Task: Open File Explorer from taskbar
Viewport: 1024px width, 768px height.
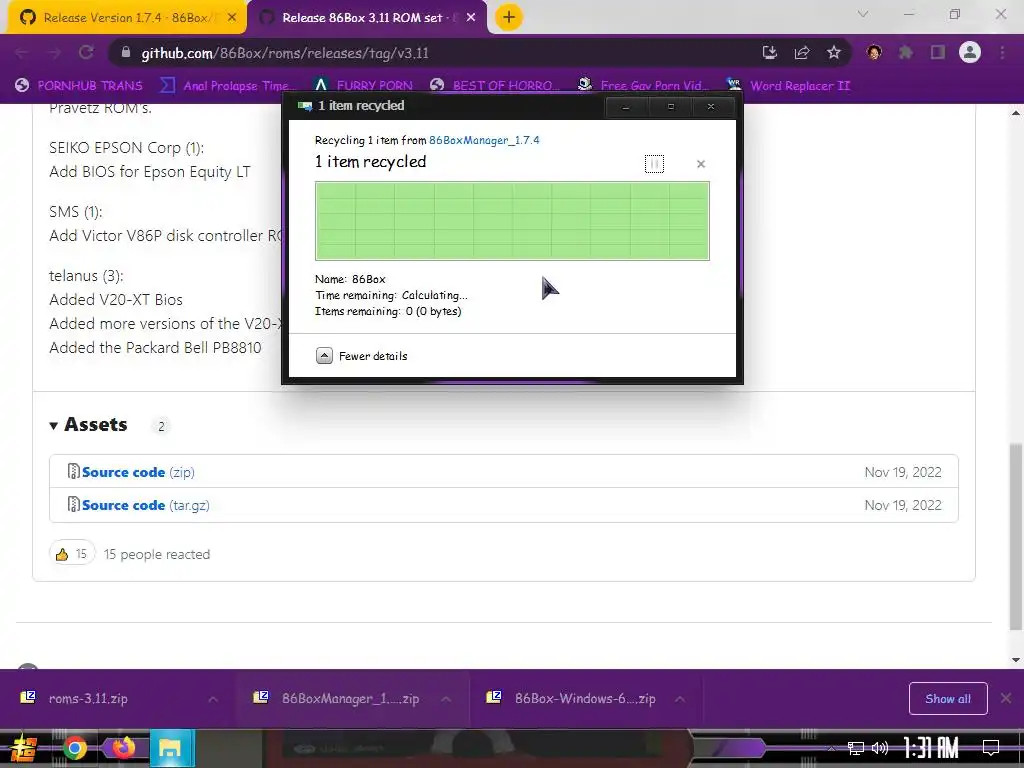Action: [172, 748]
